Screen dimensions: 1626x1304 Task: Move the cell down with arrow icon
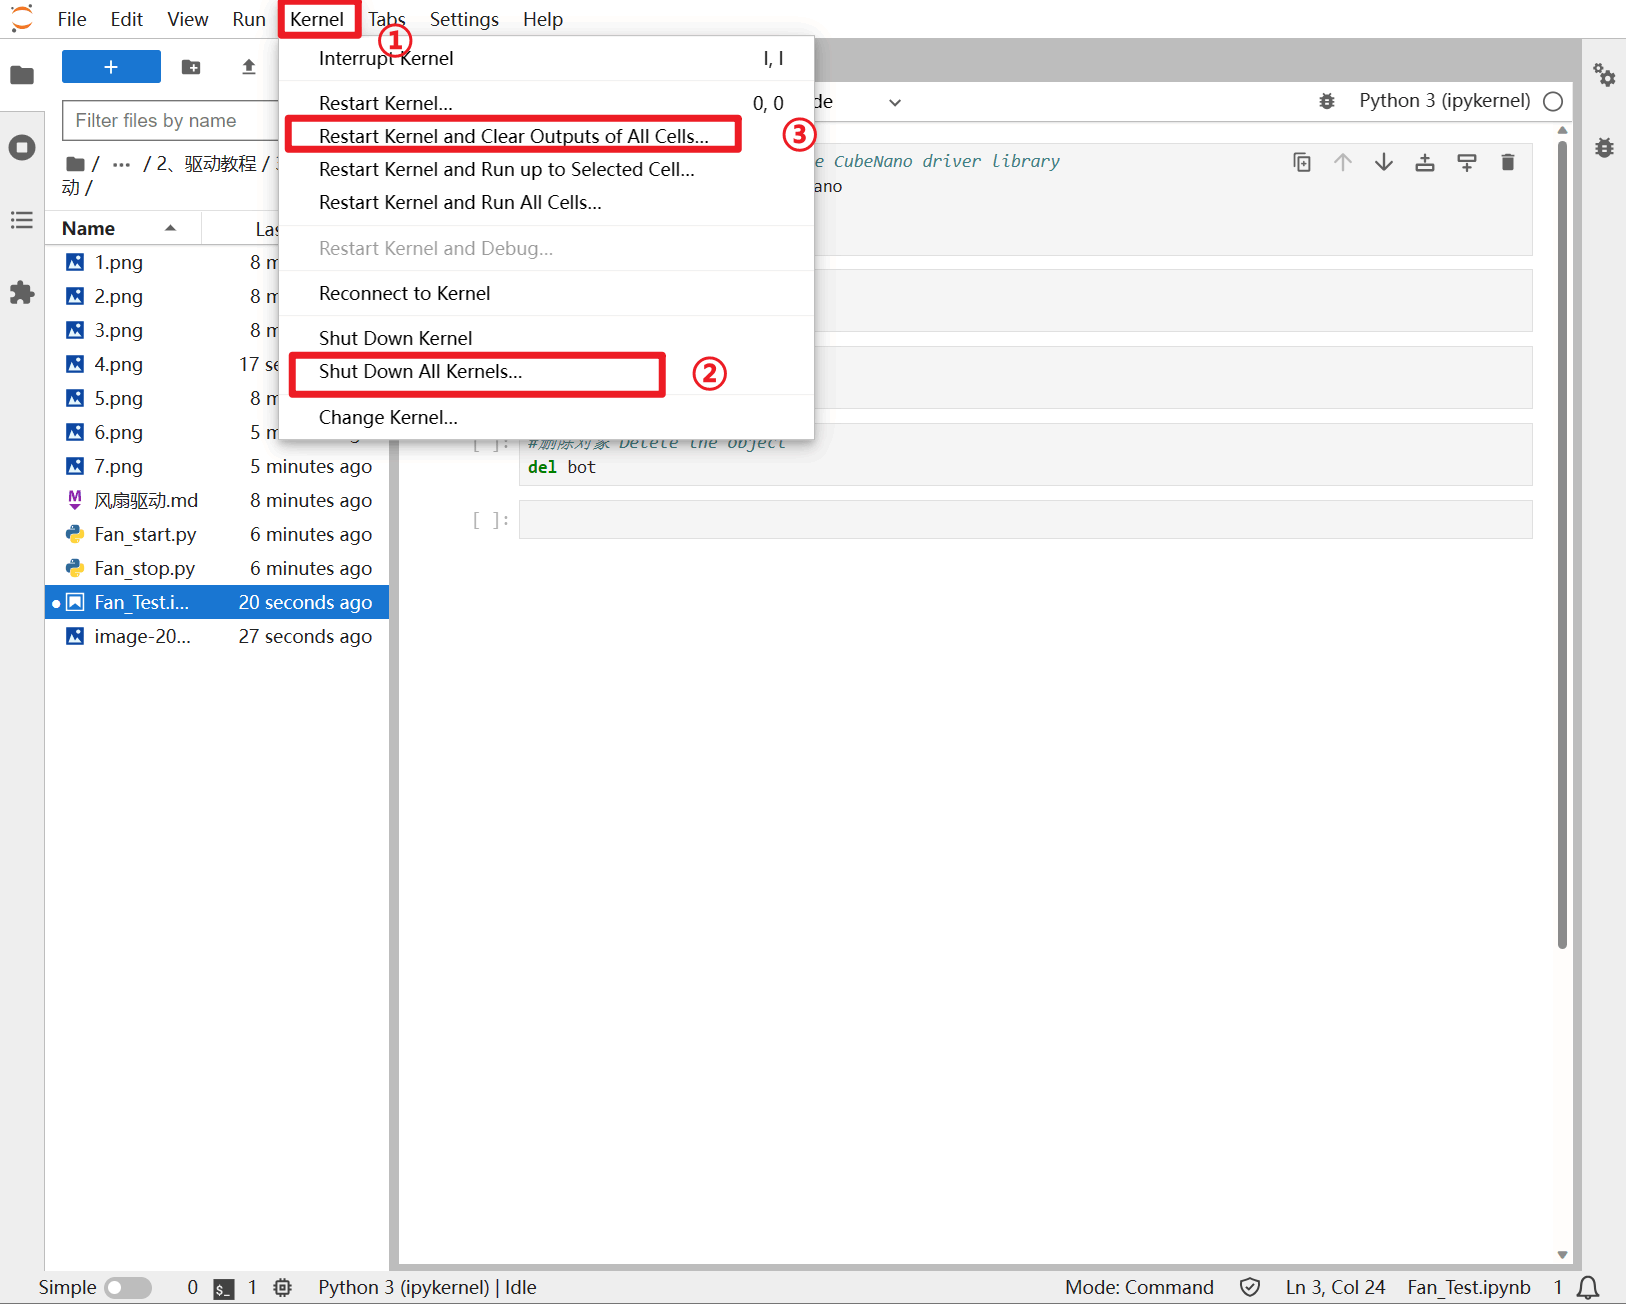coord(1384,162)
